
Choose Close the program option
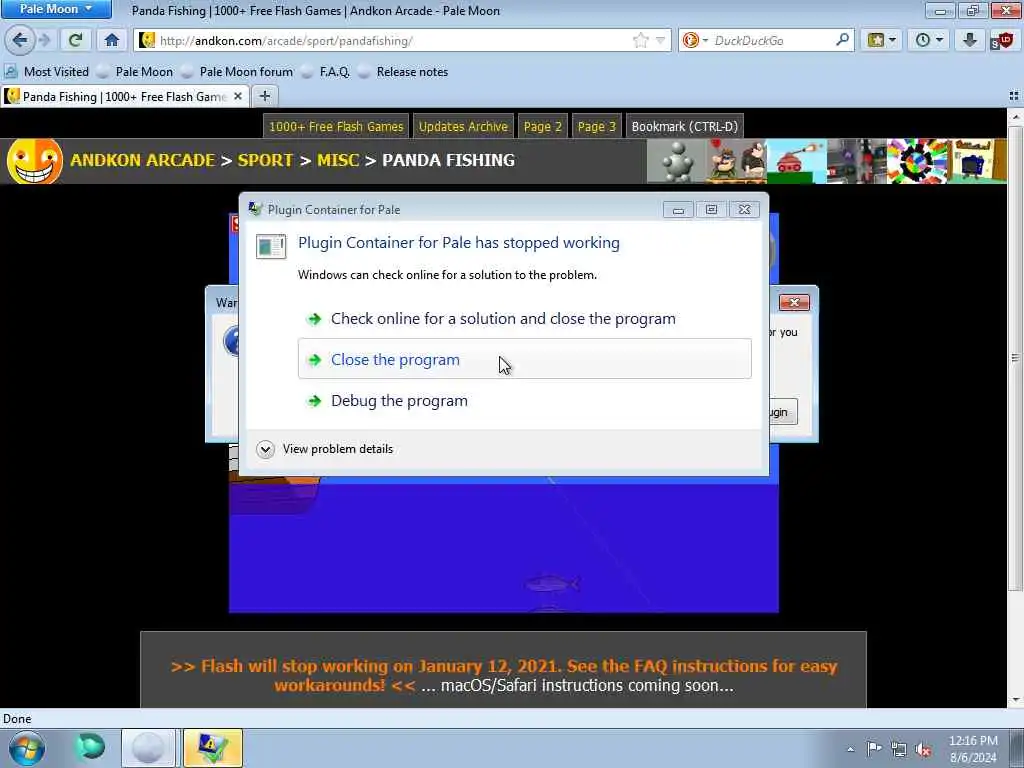[524, 359]
